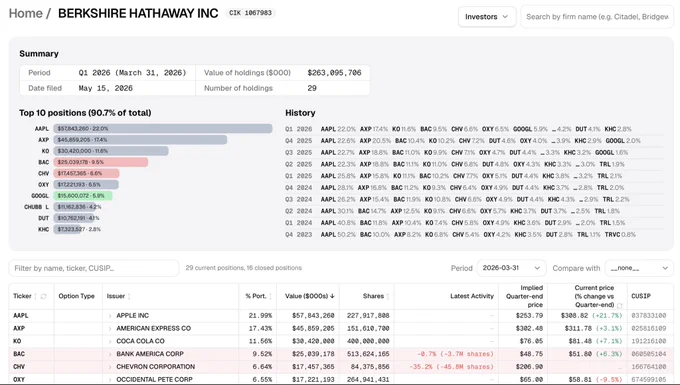Select the Q4 2025 history row label
The width and height of the screenshot is (680, 385).
[x=298, y=141]
